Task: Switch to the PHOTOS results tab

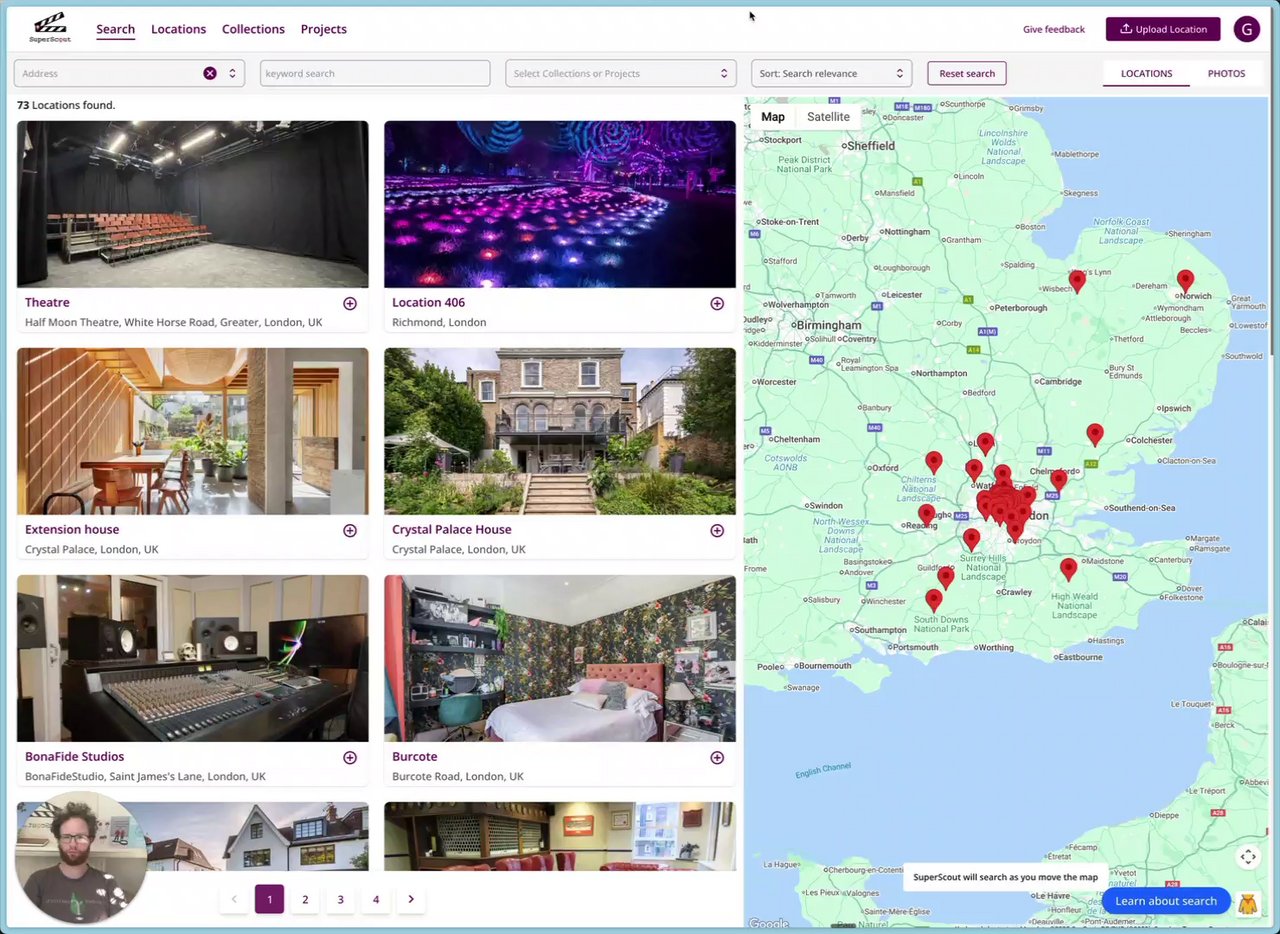Action: pyautogui.click(x=1226, y=73)
